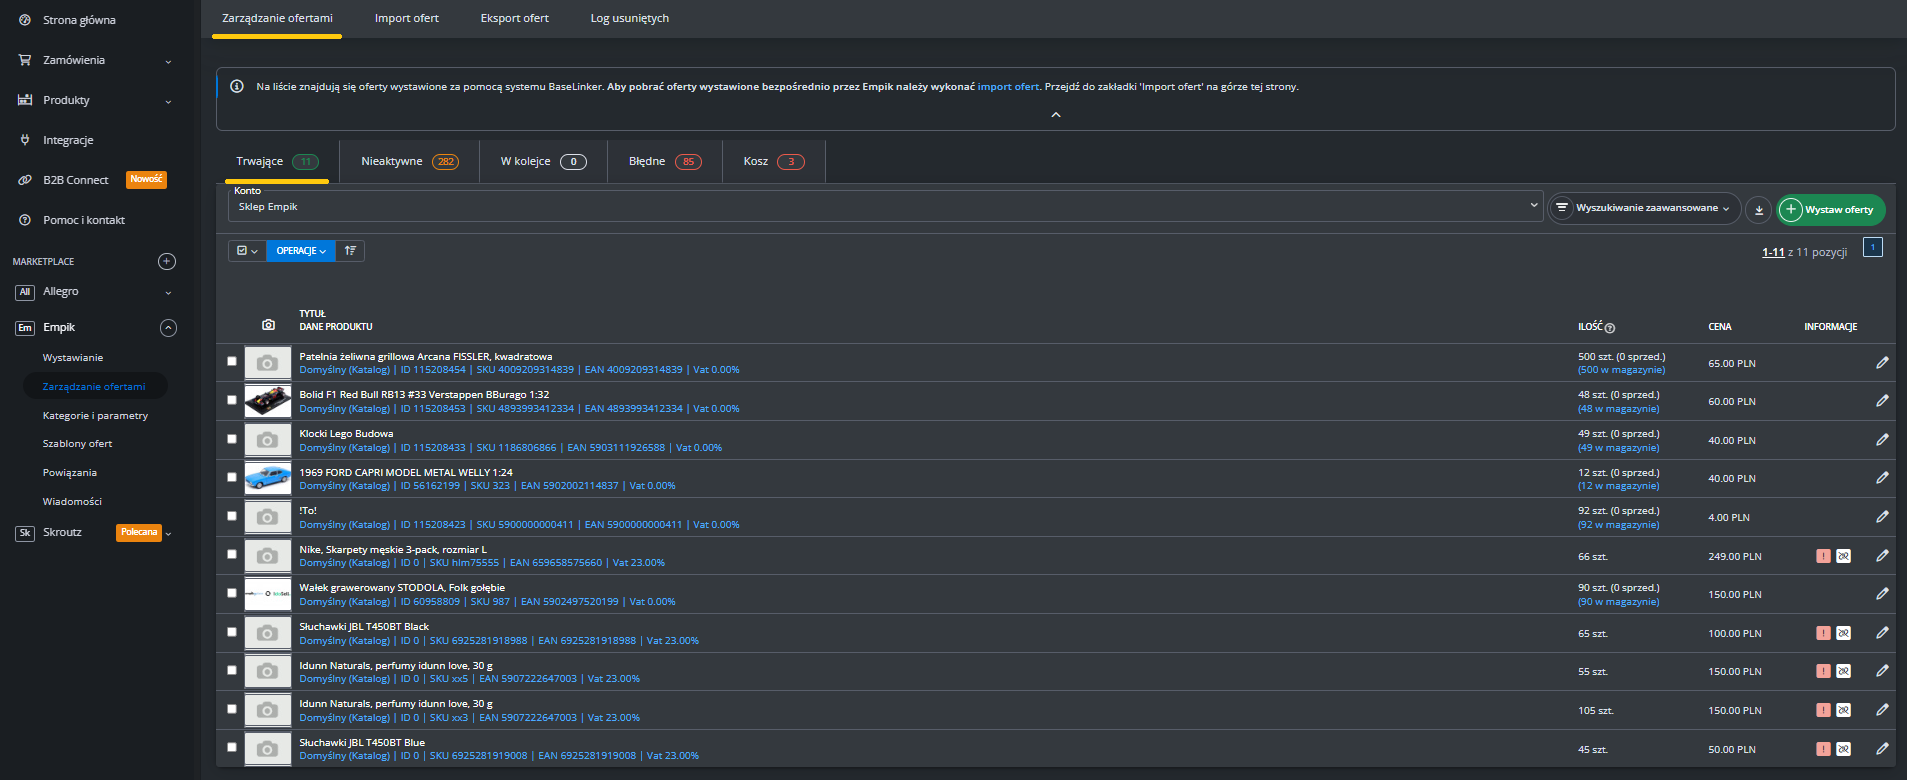Click red warning icon on Nike Skarpety row
Screen dimensions: 1907x780
tap(1823, 556)
